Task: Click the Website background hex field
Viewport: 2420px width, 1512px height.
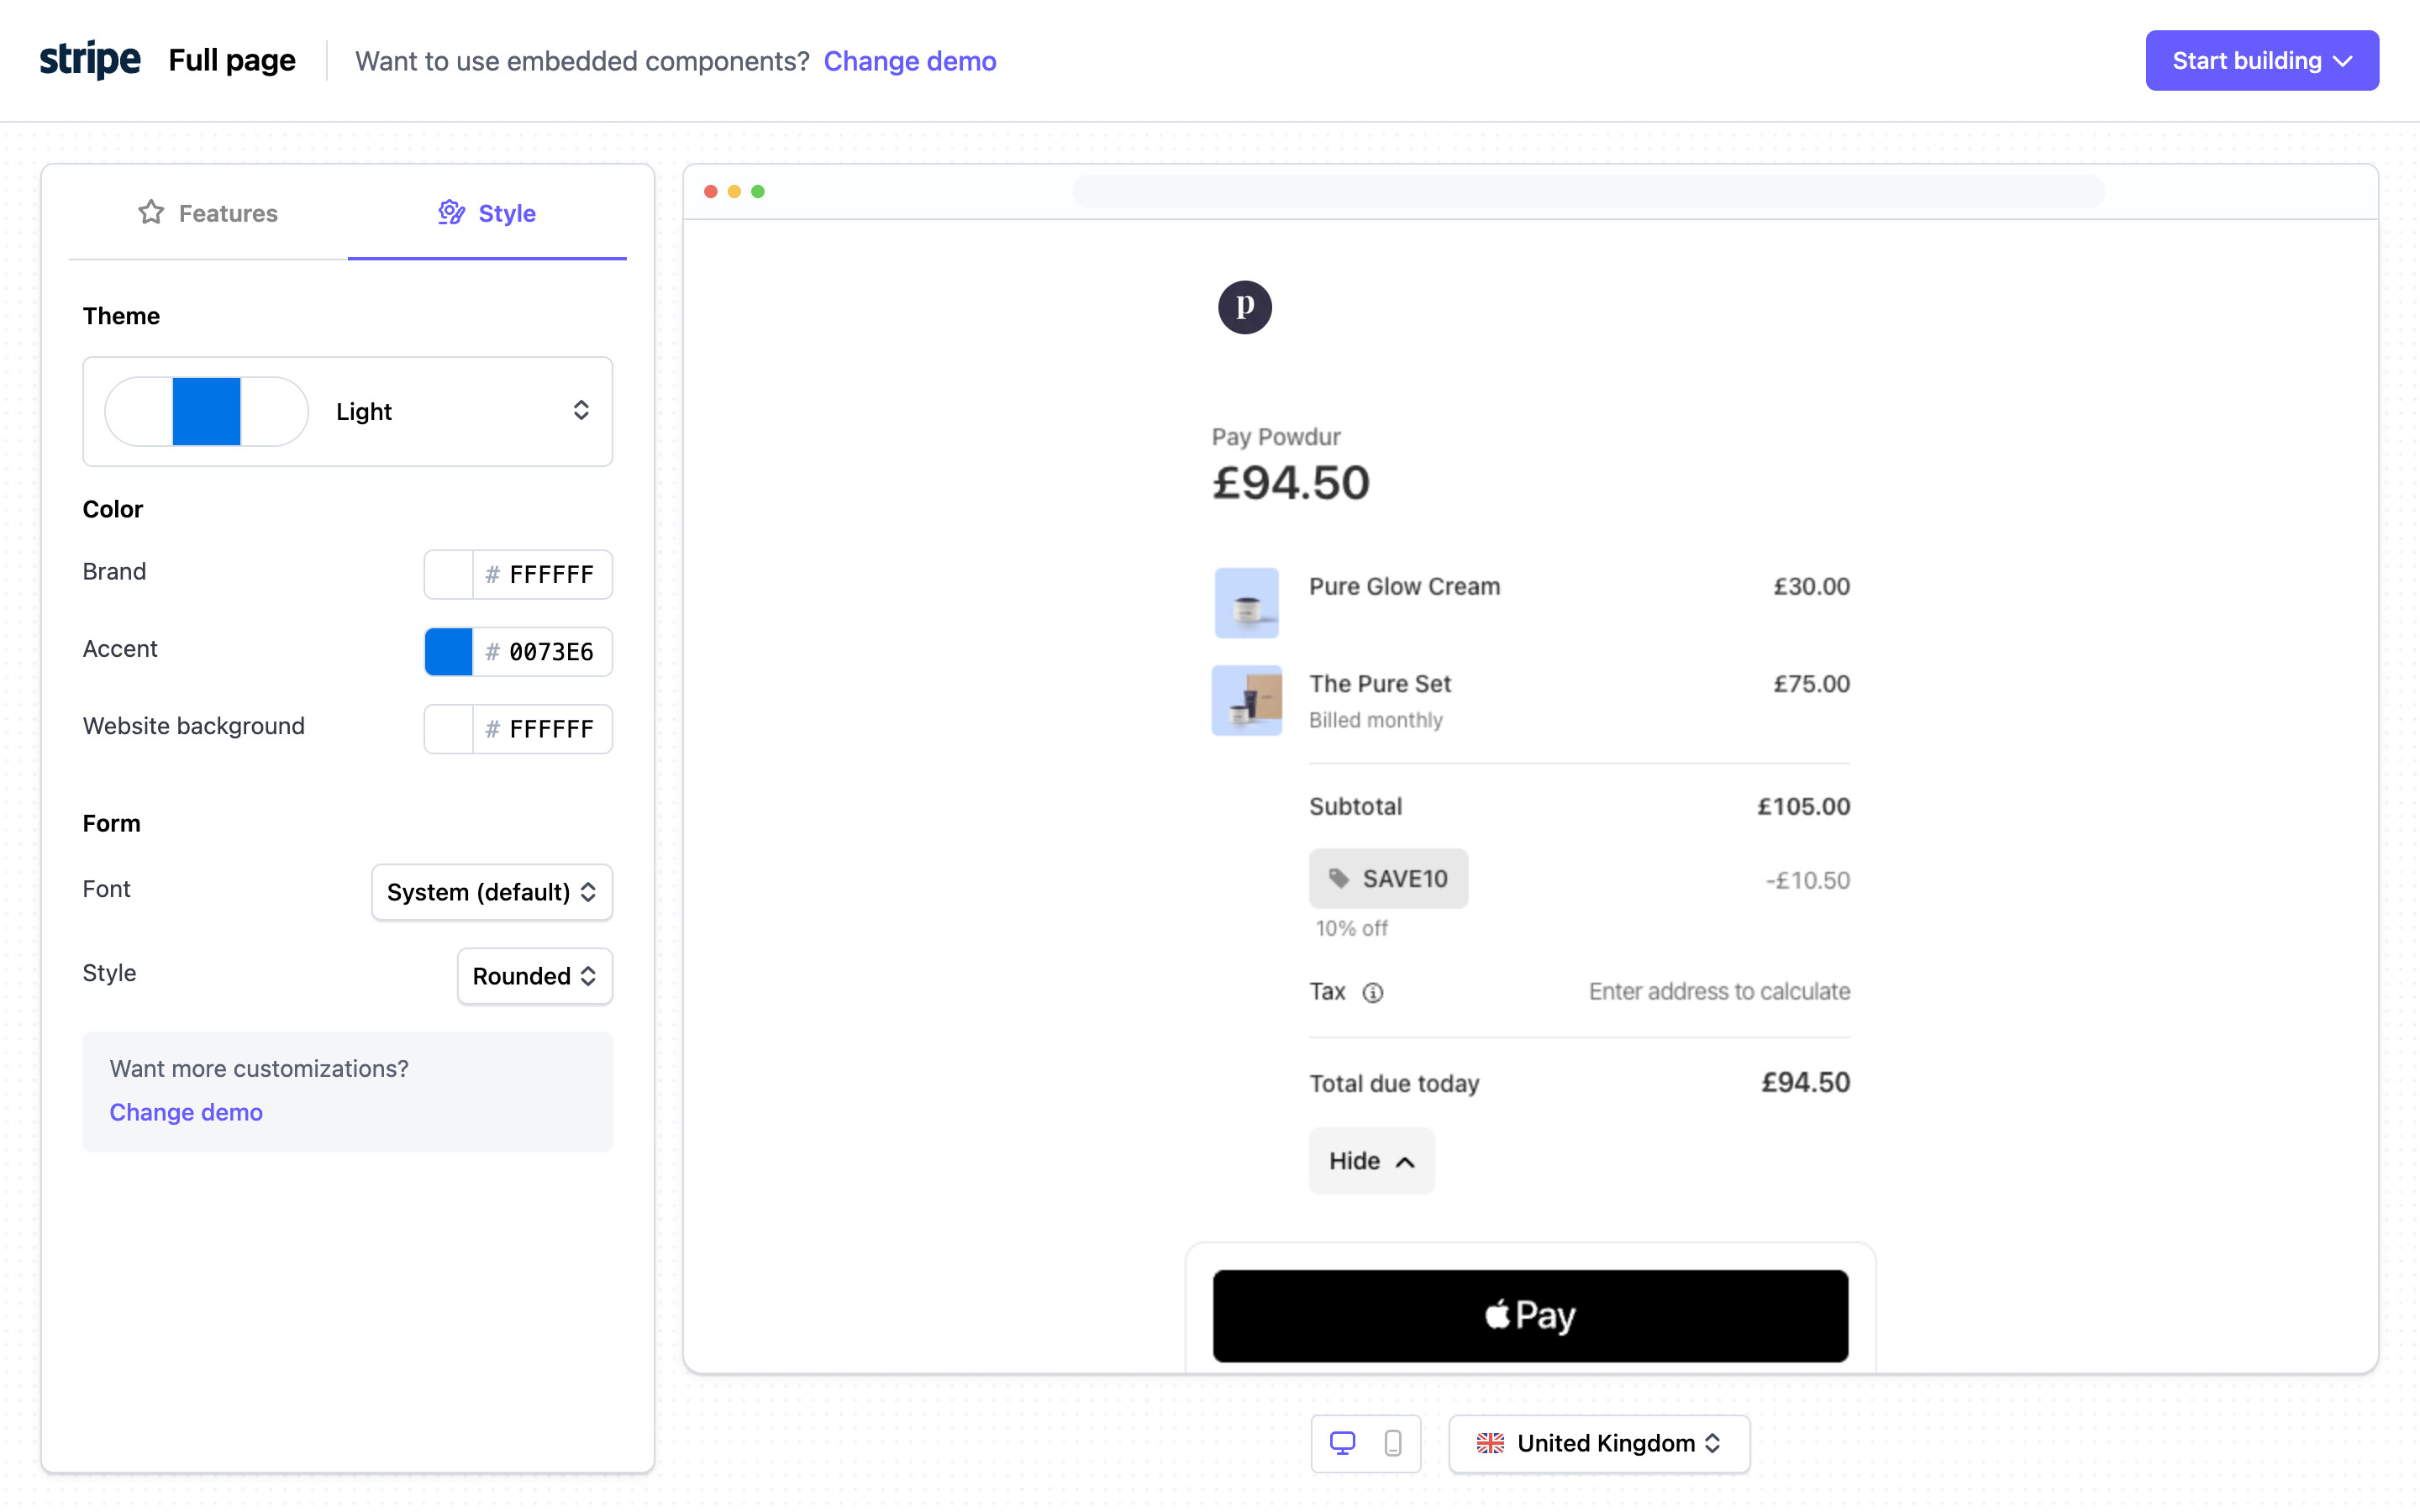Action: point(543,729)
